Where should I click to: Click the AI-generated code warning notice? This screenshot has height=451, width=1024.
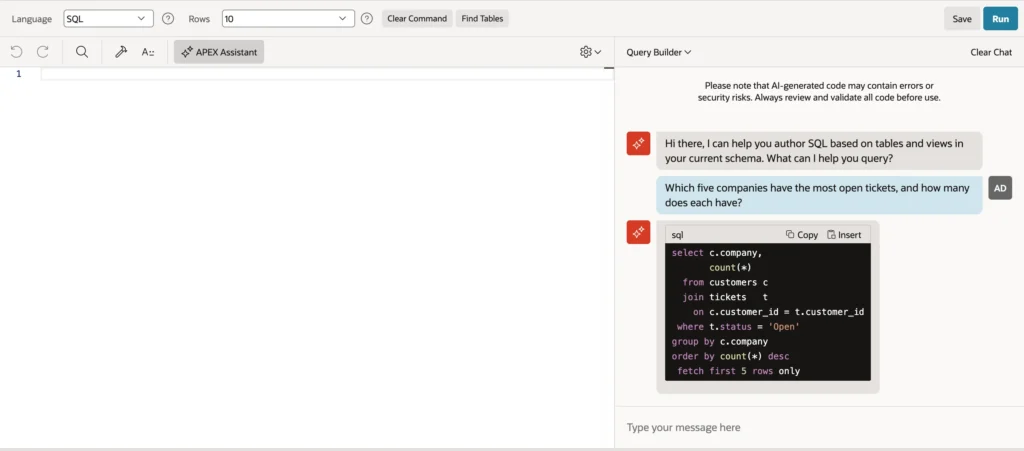coord(819,91)
